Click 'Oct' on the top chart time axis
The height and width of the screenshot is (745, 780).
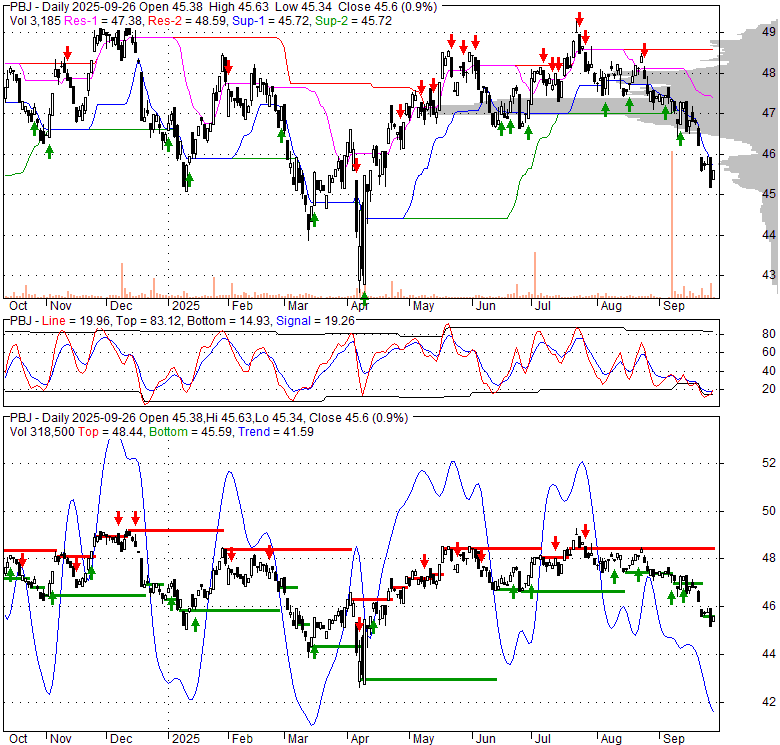[x=18, y=306]
